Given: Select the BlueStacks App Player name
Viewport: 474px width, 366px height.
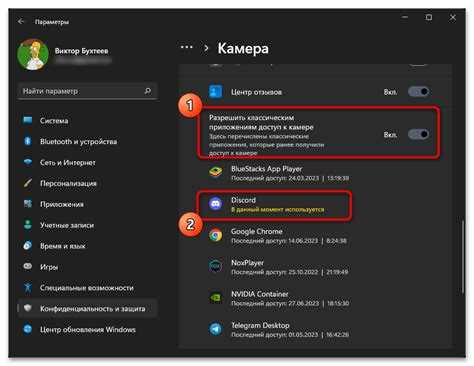Looking at the screenshot, I should (267, 169).
